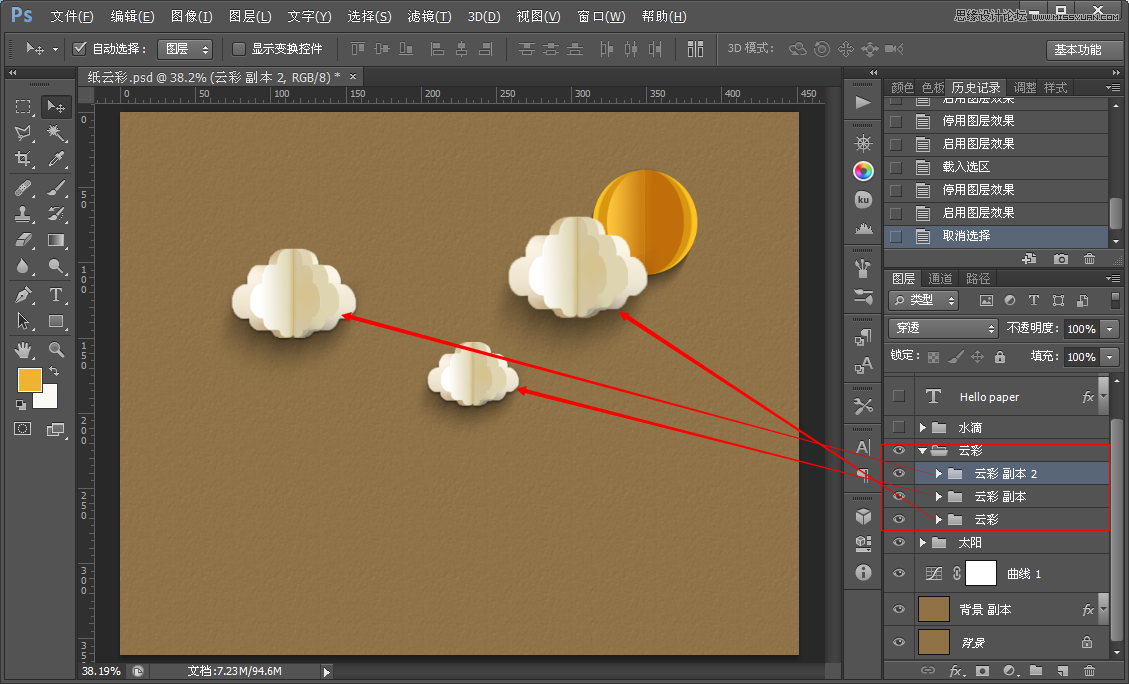Image resolution: width=1129 pixels, height=684 pixels.
Task: Hide the 背景 layer
Action: [899, 642]
